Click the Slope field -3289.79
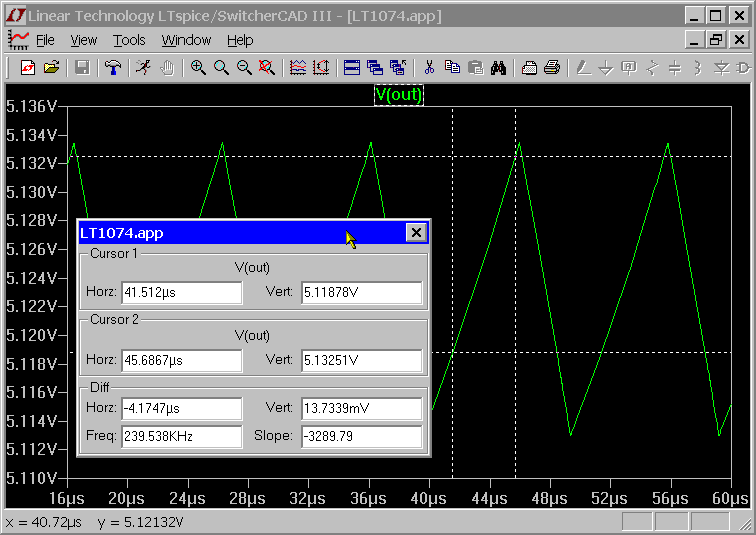Image resolution: width=756 pixels, height=535 pixels. [362, 436]
